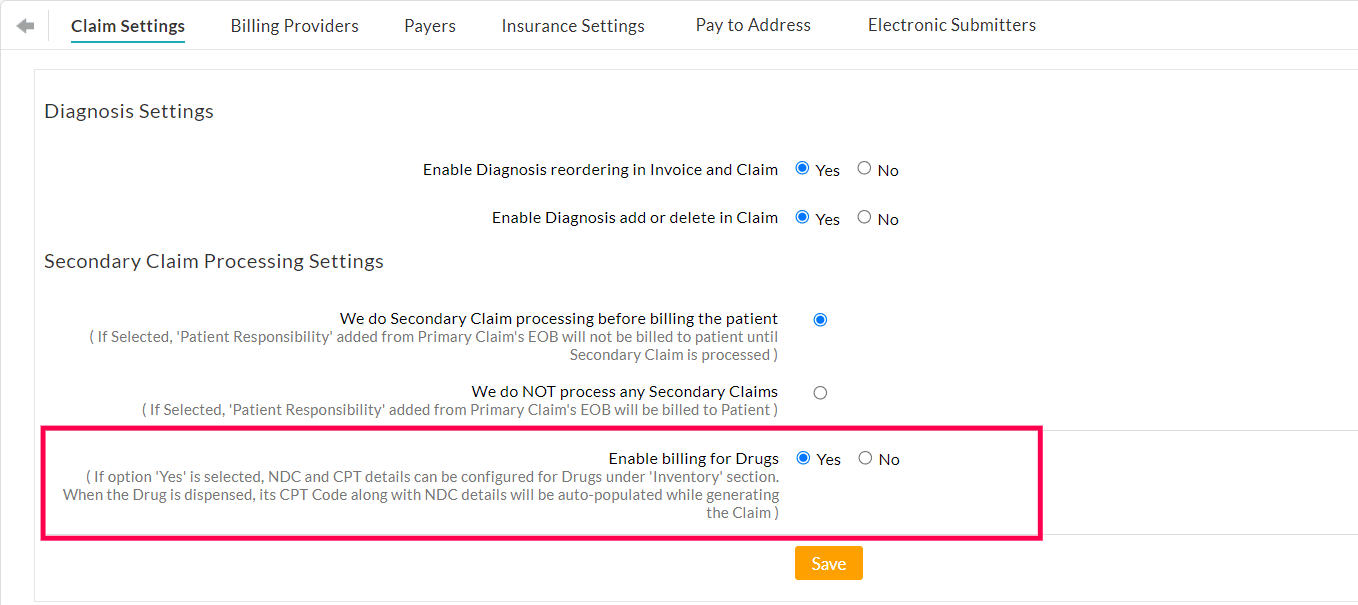The width and height of the screenshot is (1358, 605).
Task: Return to the Claim Settings tab
Action: pyautogui.click(x=127, y=27)
